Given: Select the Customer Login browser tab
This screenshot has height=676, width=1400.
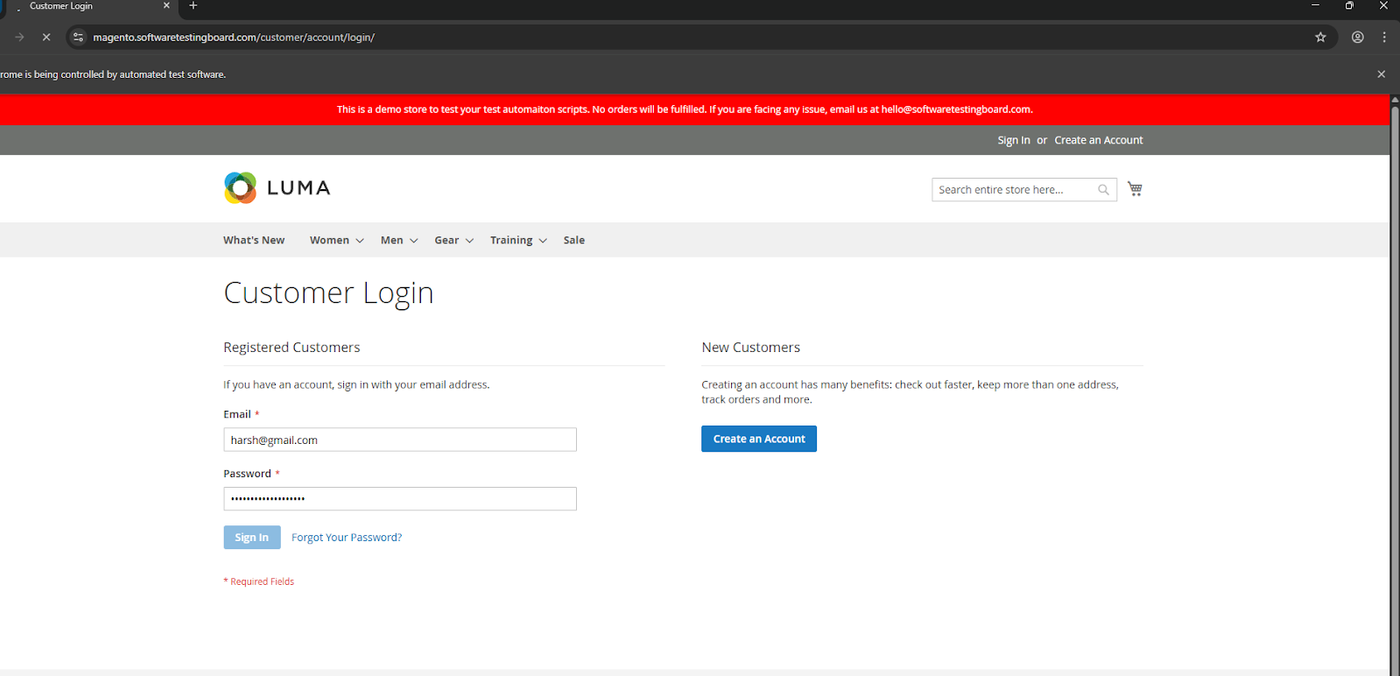Looking at the screenshot, I should [x=90, y=6].
